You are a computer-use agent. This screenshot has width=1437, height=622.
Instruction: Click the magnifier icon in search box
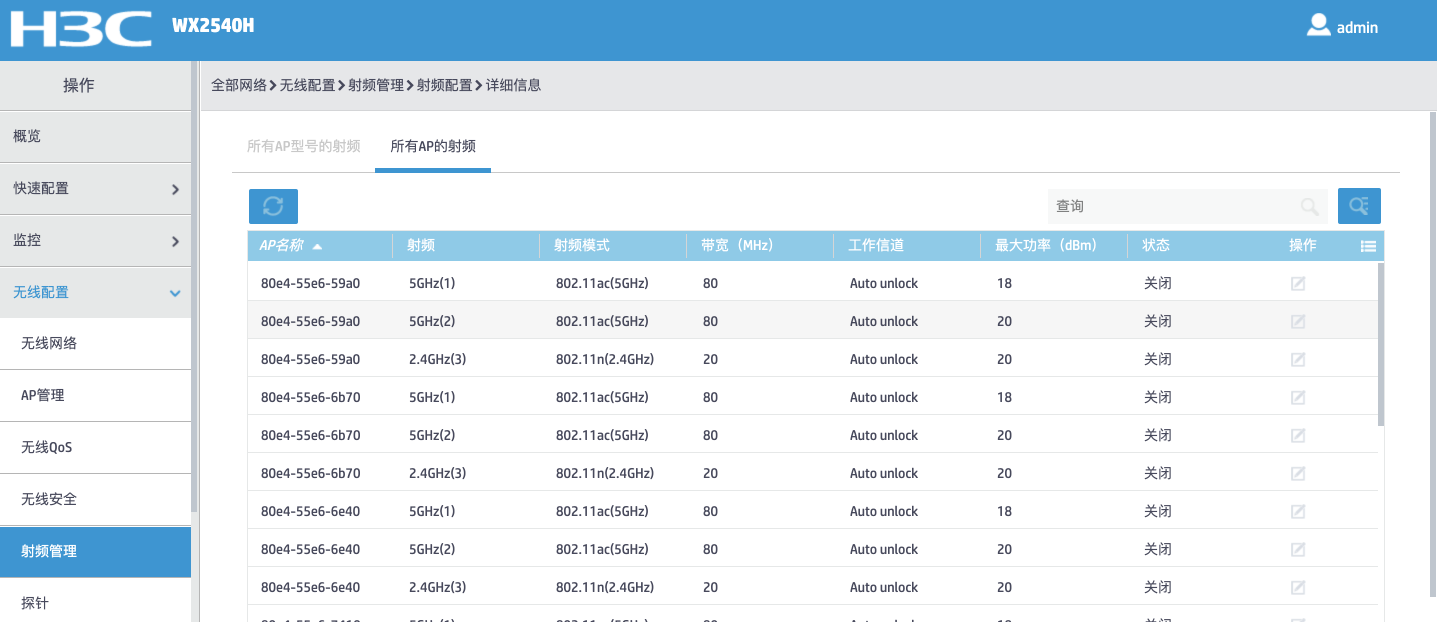point(1309,206)
